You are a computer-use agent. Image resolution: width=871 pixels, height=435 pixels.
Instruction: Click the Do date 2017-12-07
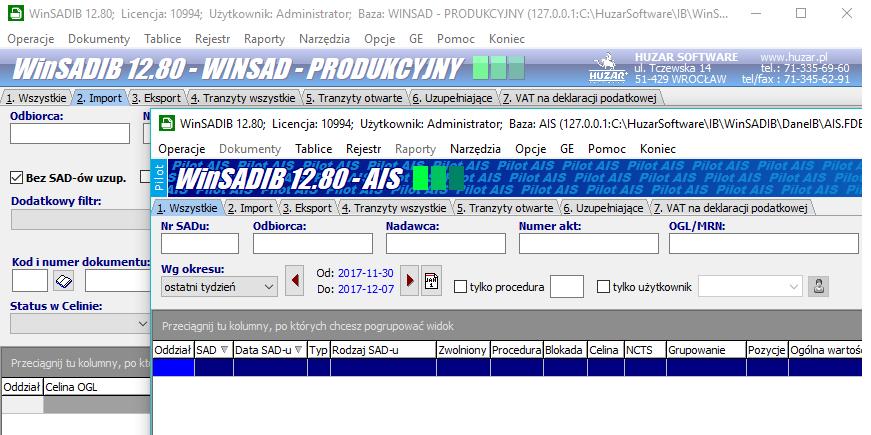click(366, 289)
